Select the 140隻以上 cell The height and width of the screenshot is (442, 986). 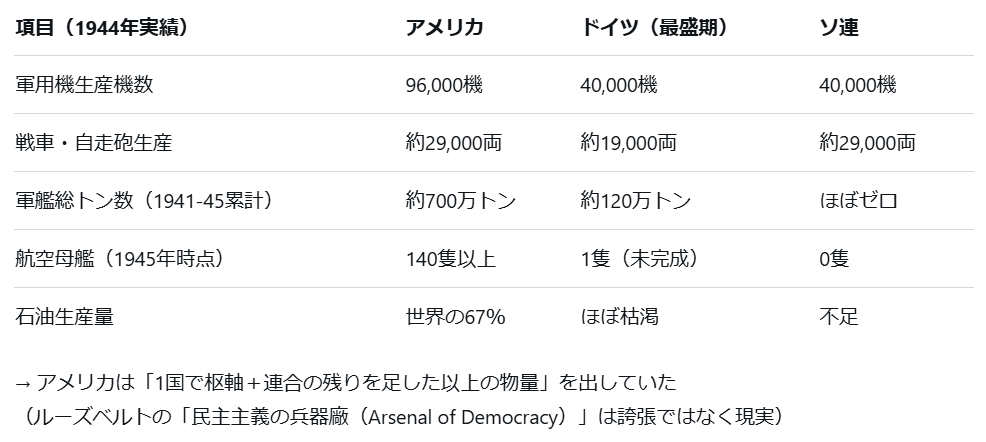tap(451, 259)
